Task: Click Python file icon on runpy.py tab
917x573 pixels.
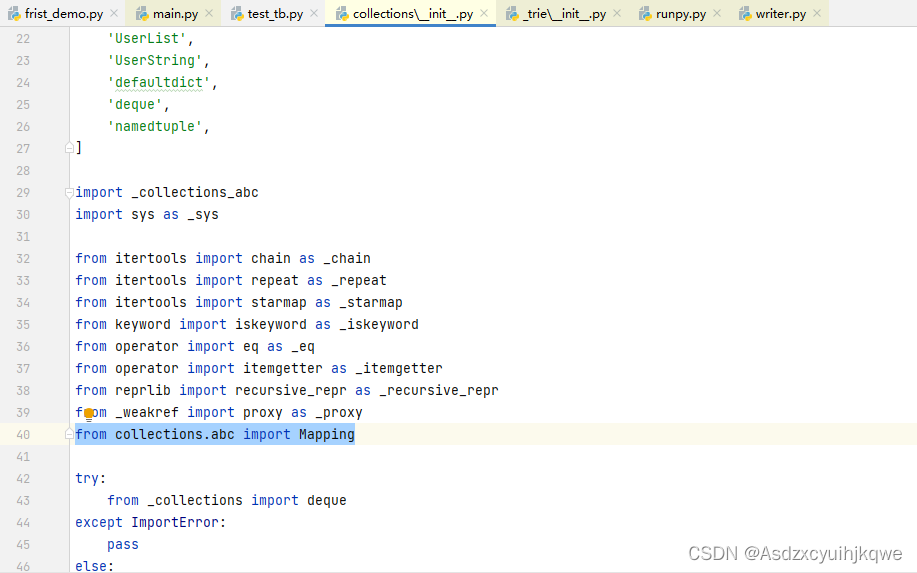Action: point(645,14)
